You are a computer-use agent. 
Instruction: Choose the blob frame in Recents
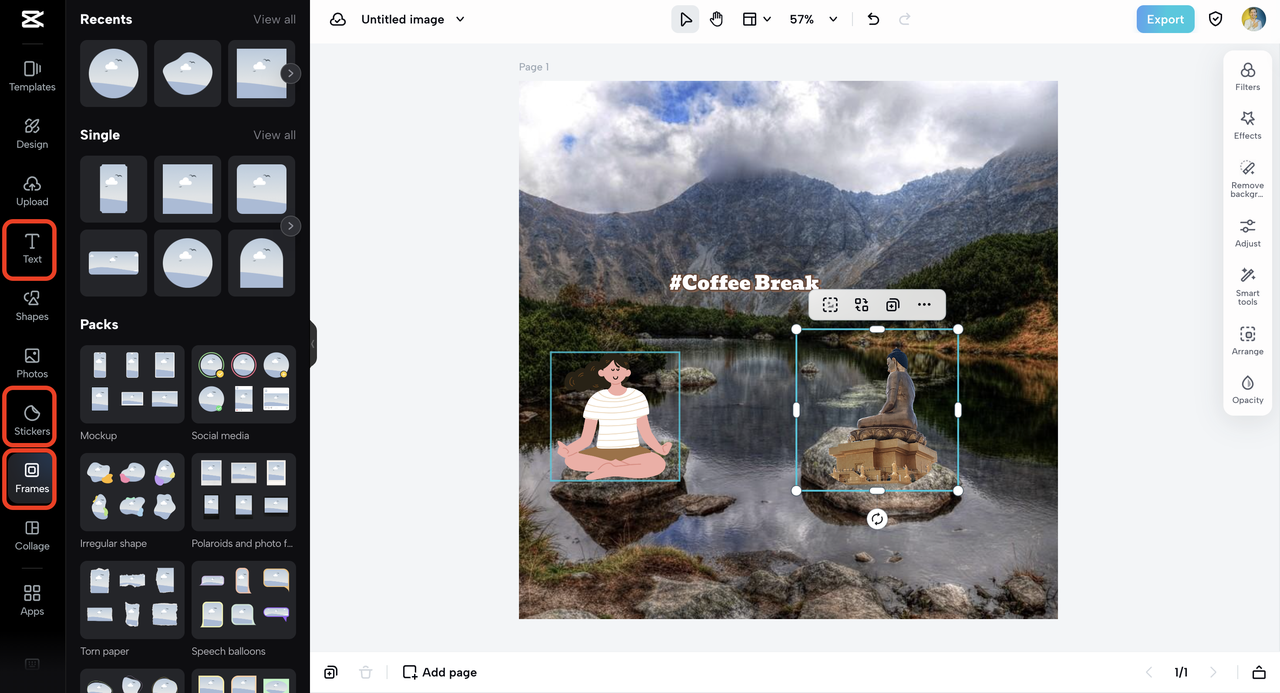187,73
